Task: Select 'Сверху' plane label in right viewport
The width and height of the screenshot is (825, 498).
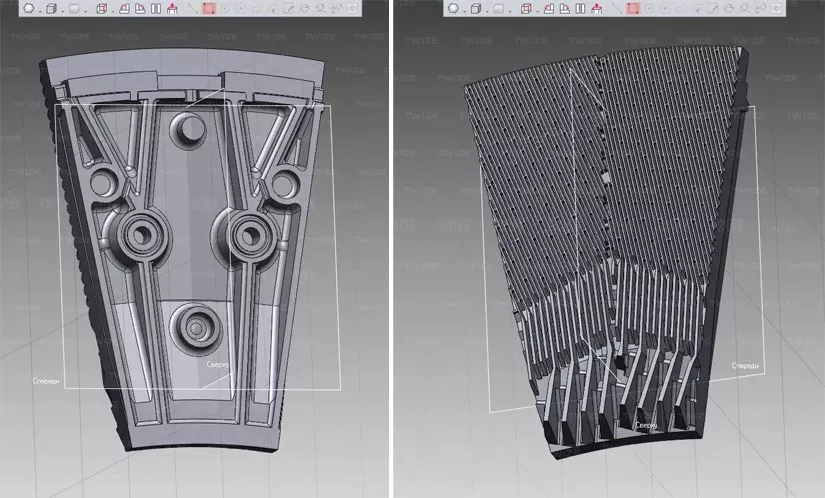Action: click(x=646, y=425)
